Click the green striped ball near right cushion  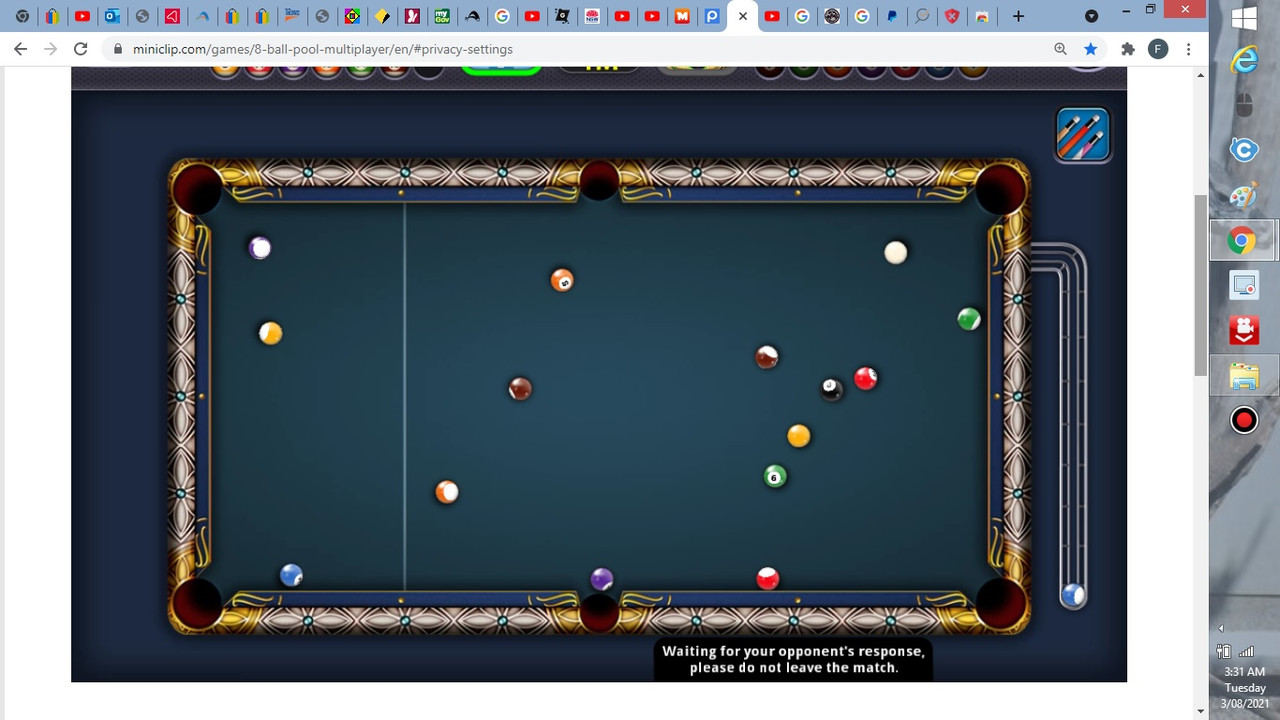click(969, 319)
